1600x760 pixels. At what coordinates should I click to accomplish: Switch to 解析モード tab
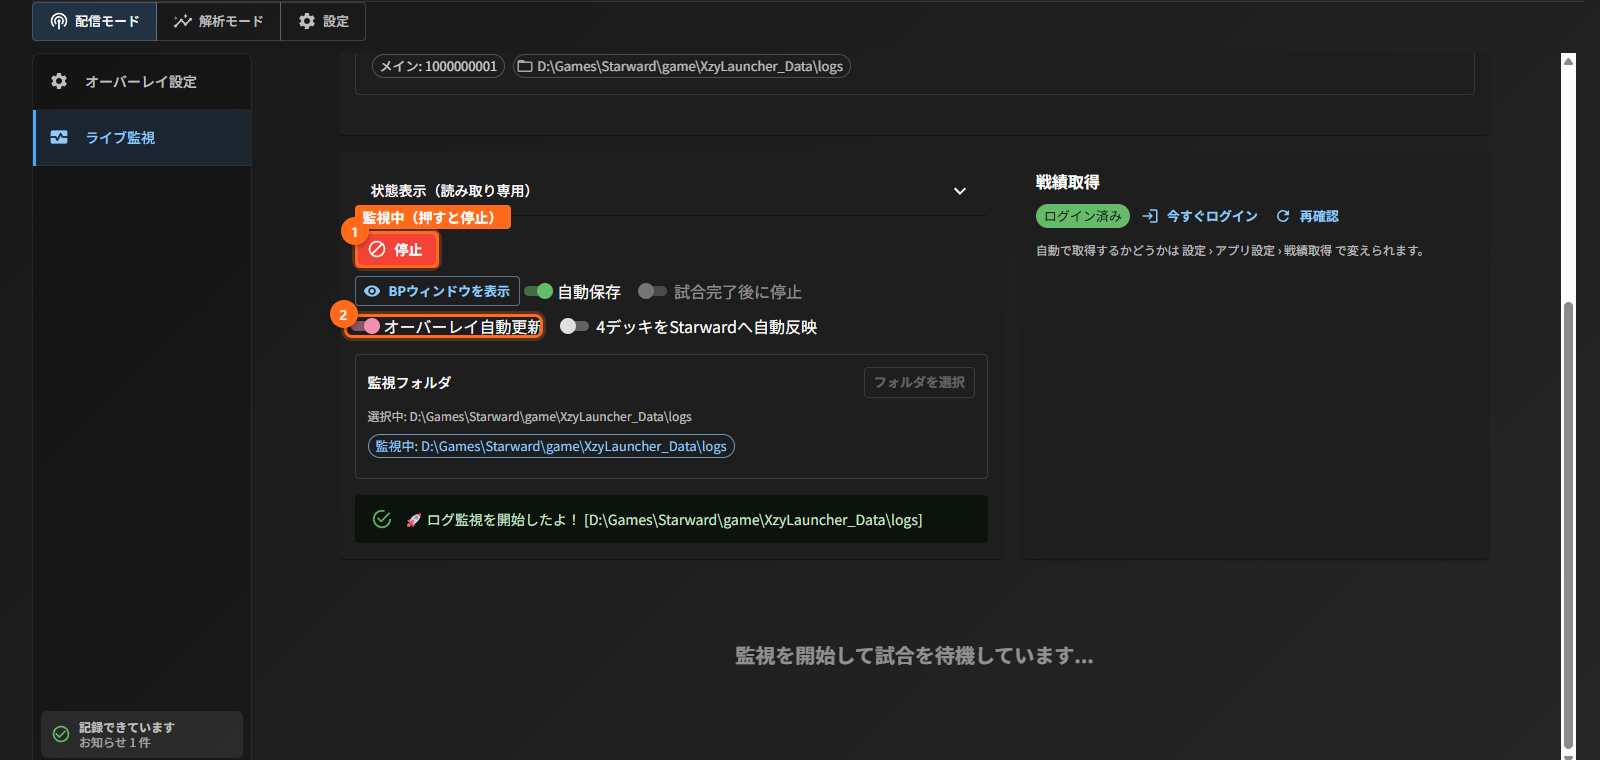point(218,21)
